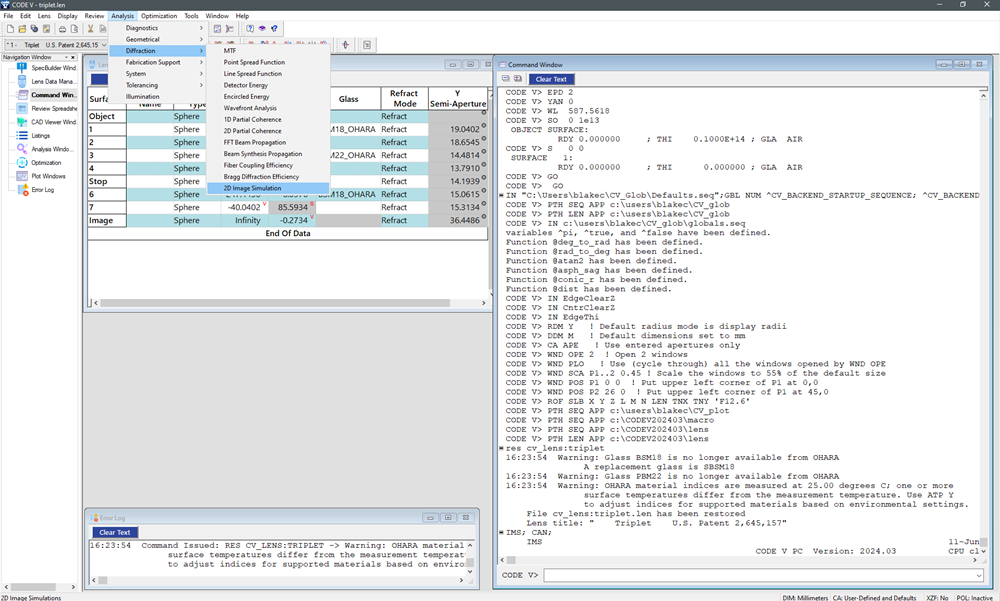Choose MTF from the Diffraction submenu
Viewport: 1000px width, 601px height.
point(268,51)
